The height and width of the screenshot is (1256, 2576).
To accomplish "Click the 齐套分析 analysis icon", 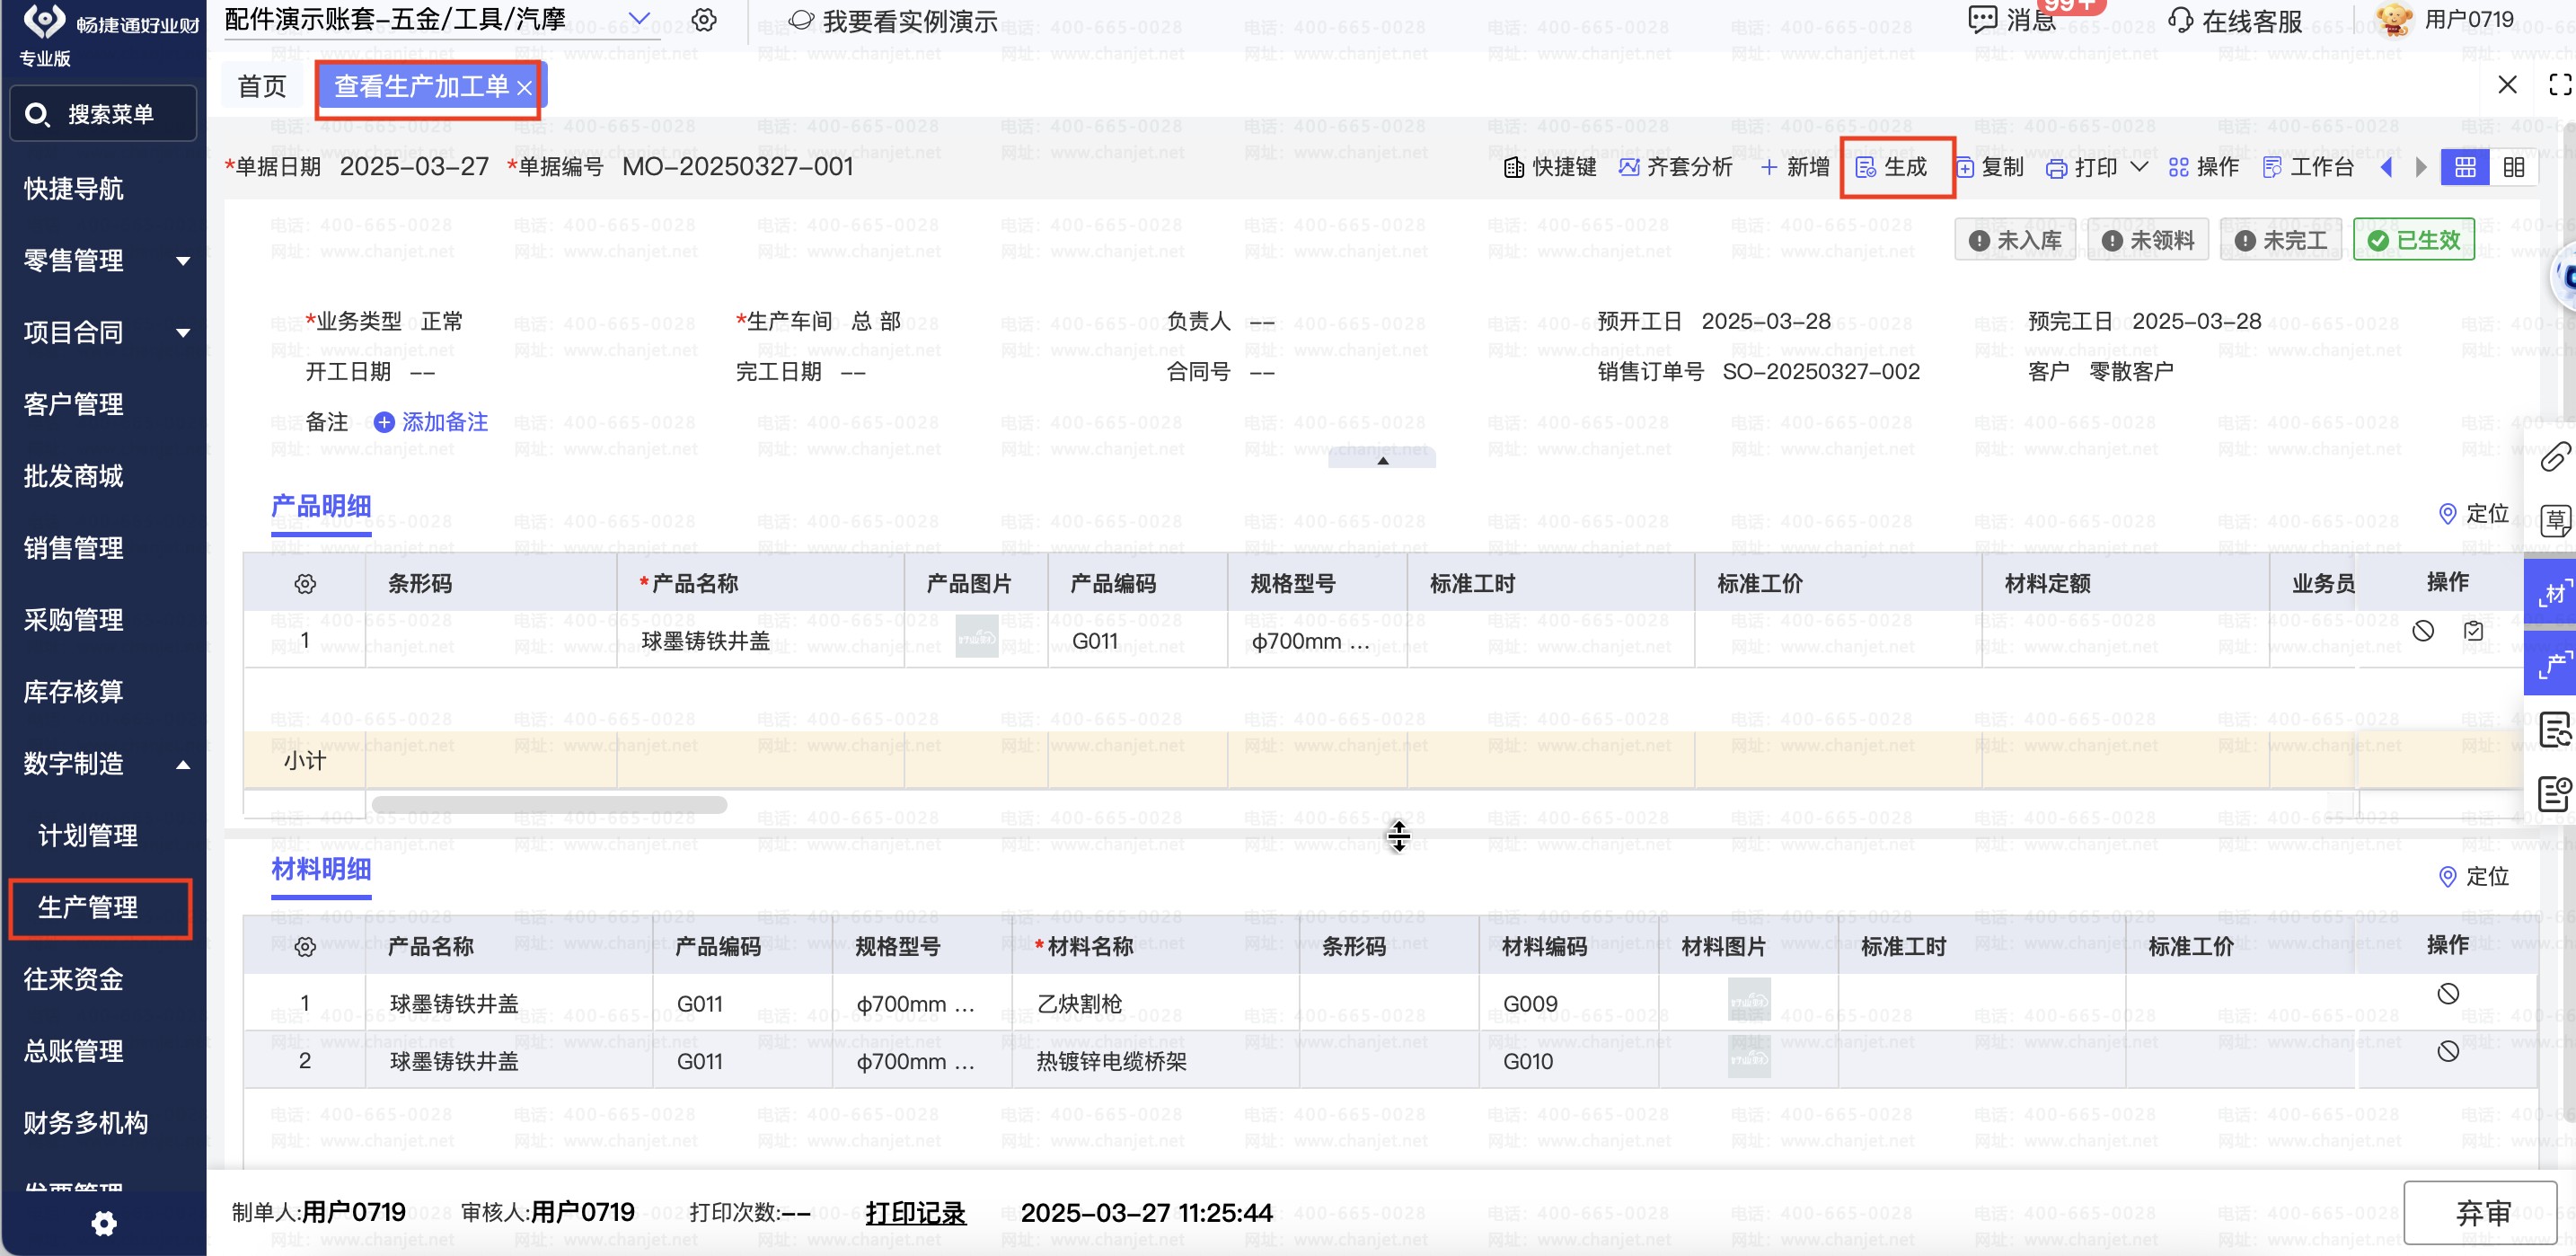I will click(x=1629, y=167).
